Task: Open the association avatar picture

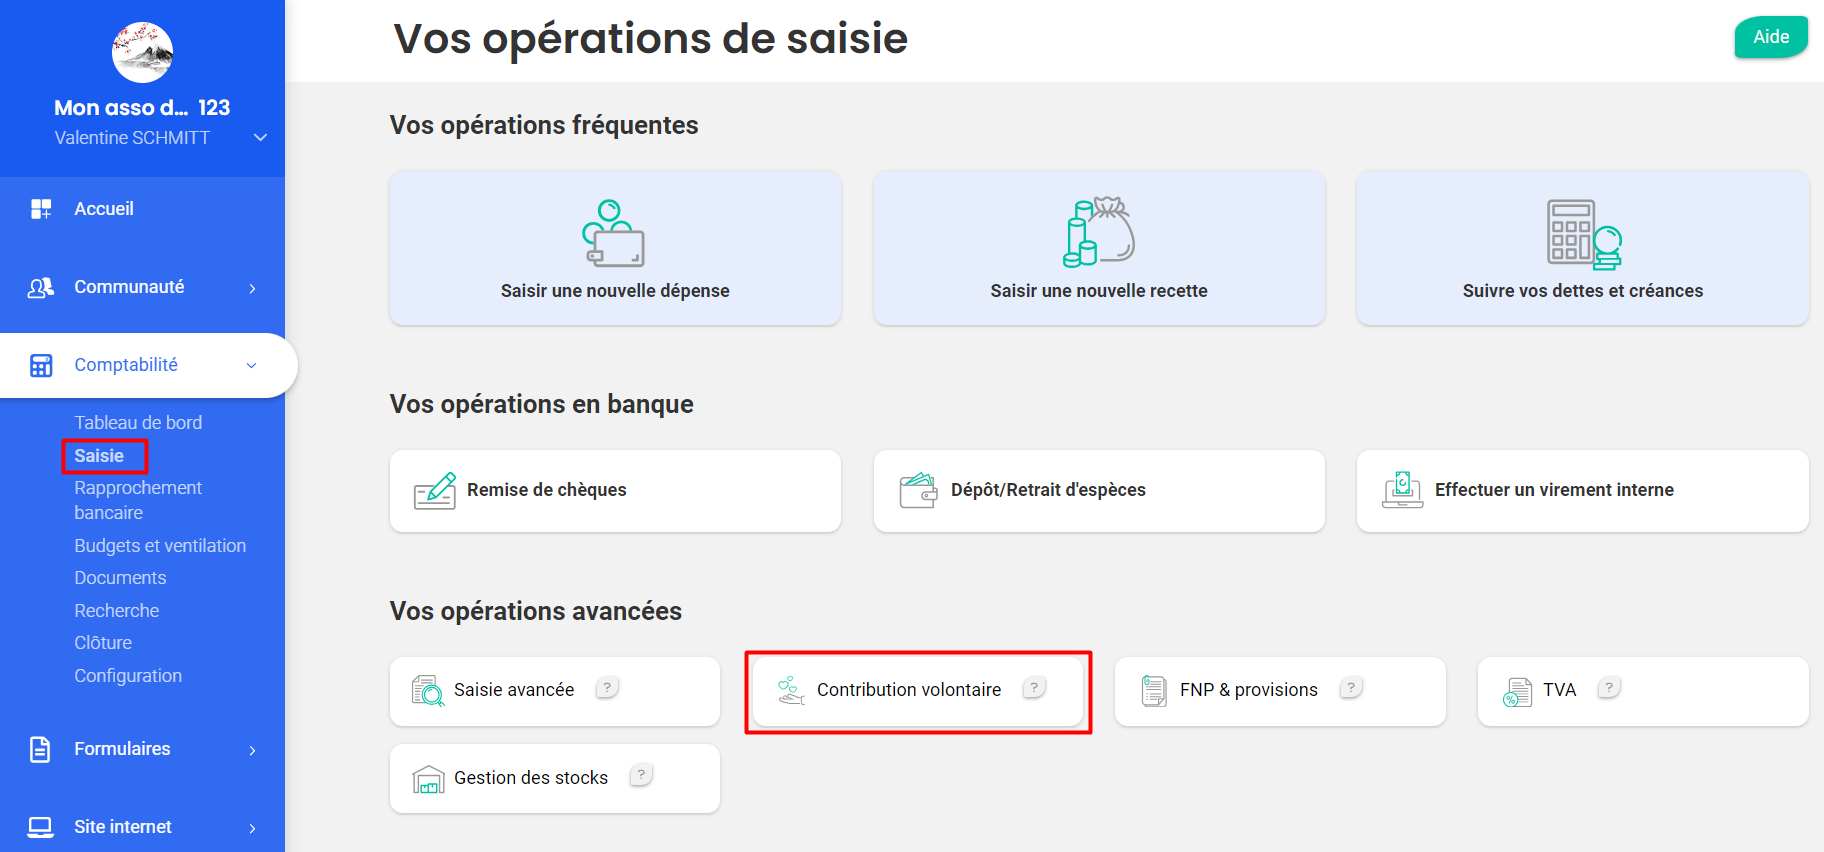Action: 142,52
